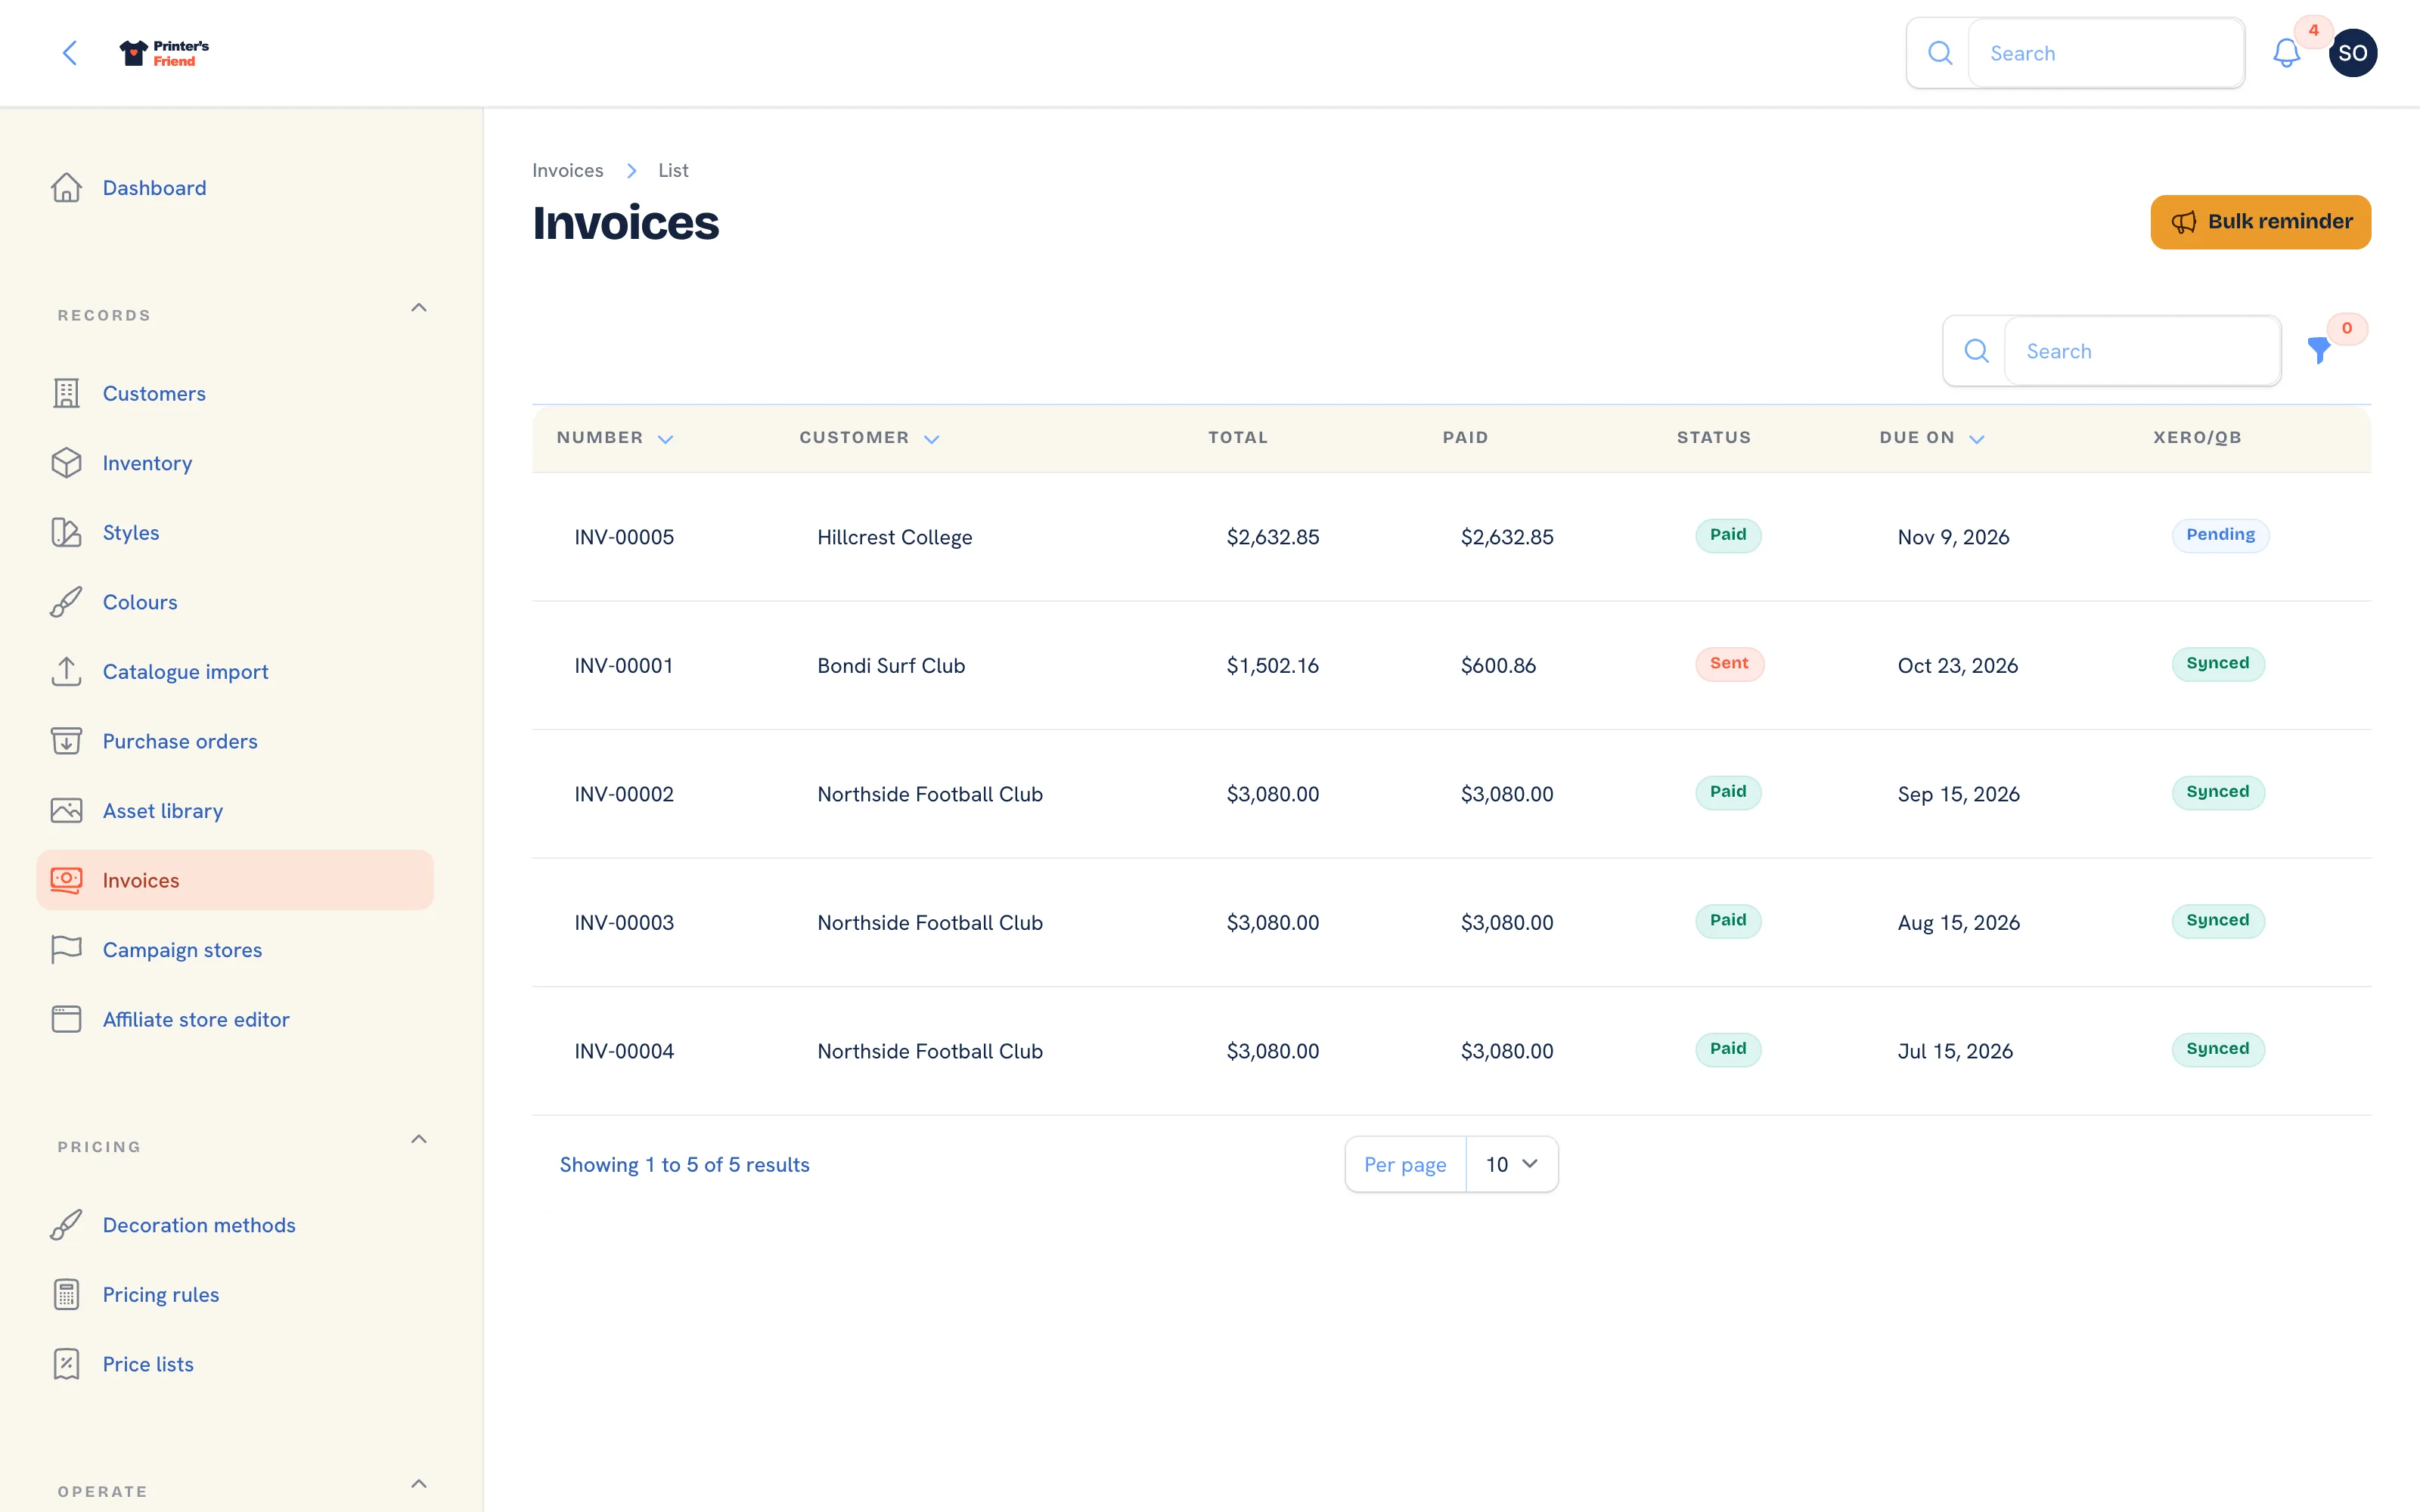Click the Inventory cube icon

67,463
